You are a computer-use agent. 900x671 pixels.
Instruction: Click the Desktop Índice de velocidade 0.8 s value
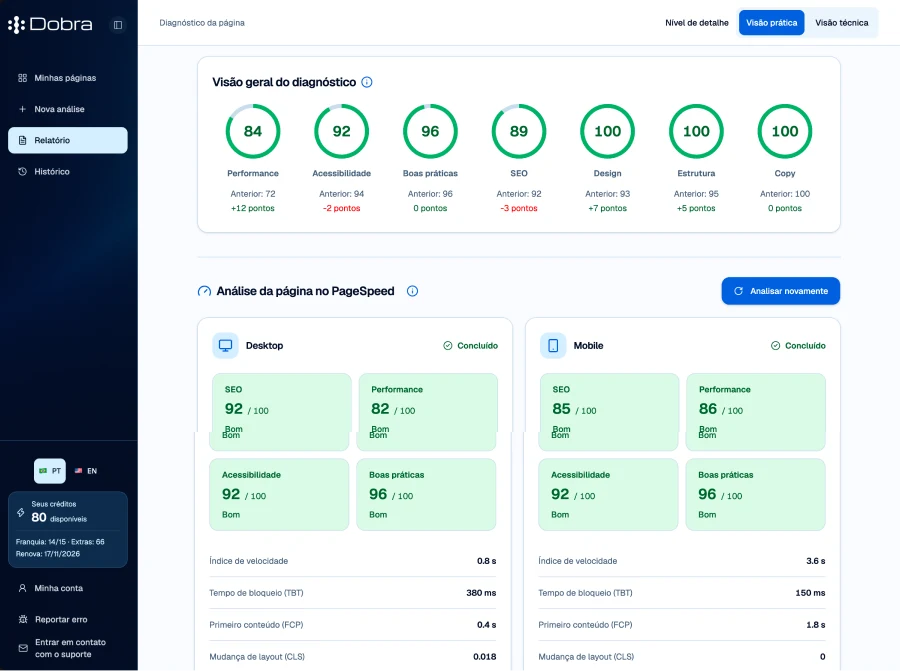coord(486,561)
